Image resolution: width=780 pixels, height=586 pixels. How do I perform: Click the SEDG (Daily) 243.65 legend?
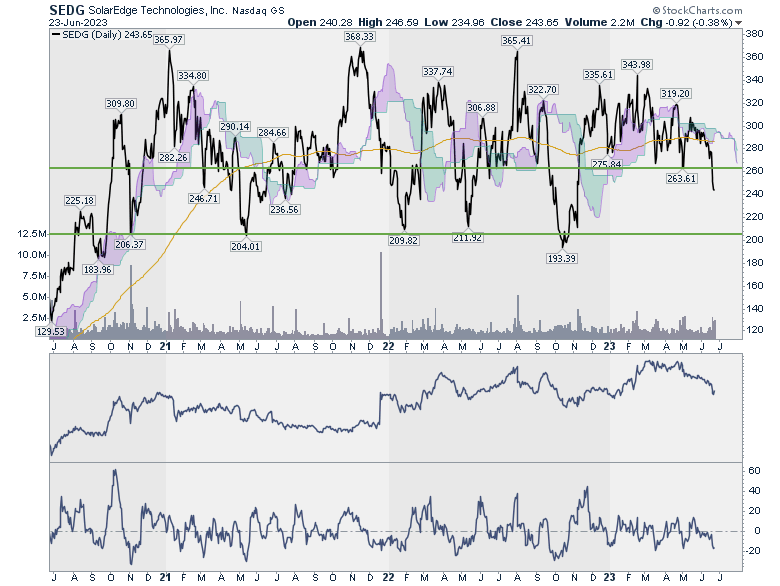[102, 34]
